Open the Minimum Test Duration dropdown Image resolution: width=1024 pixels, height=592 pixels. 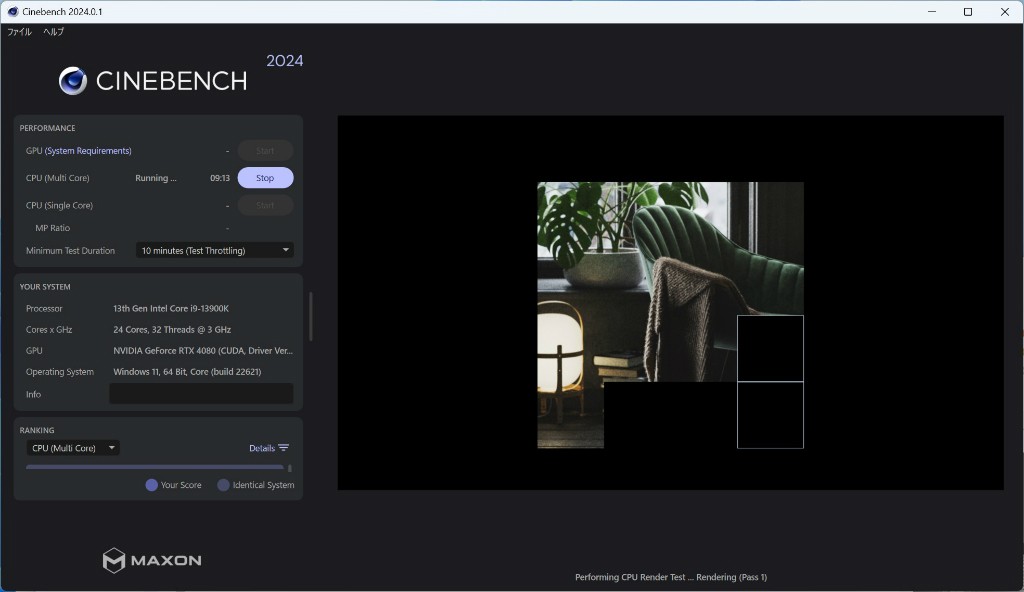pyautogui.click(x=215, y=250)
